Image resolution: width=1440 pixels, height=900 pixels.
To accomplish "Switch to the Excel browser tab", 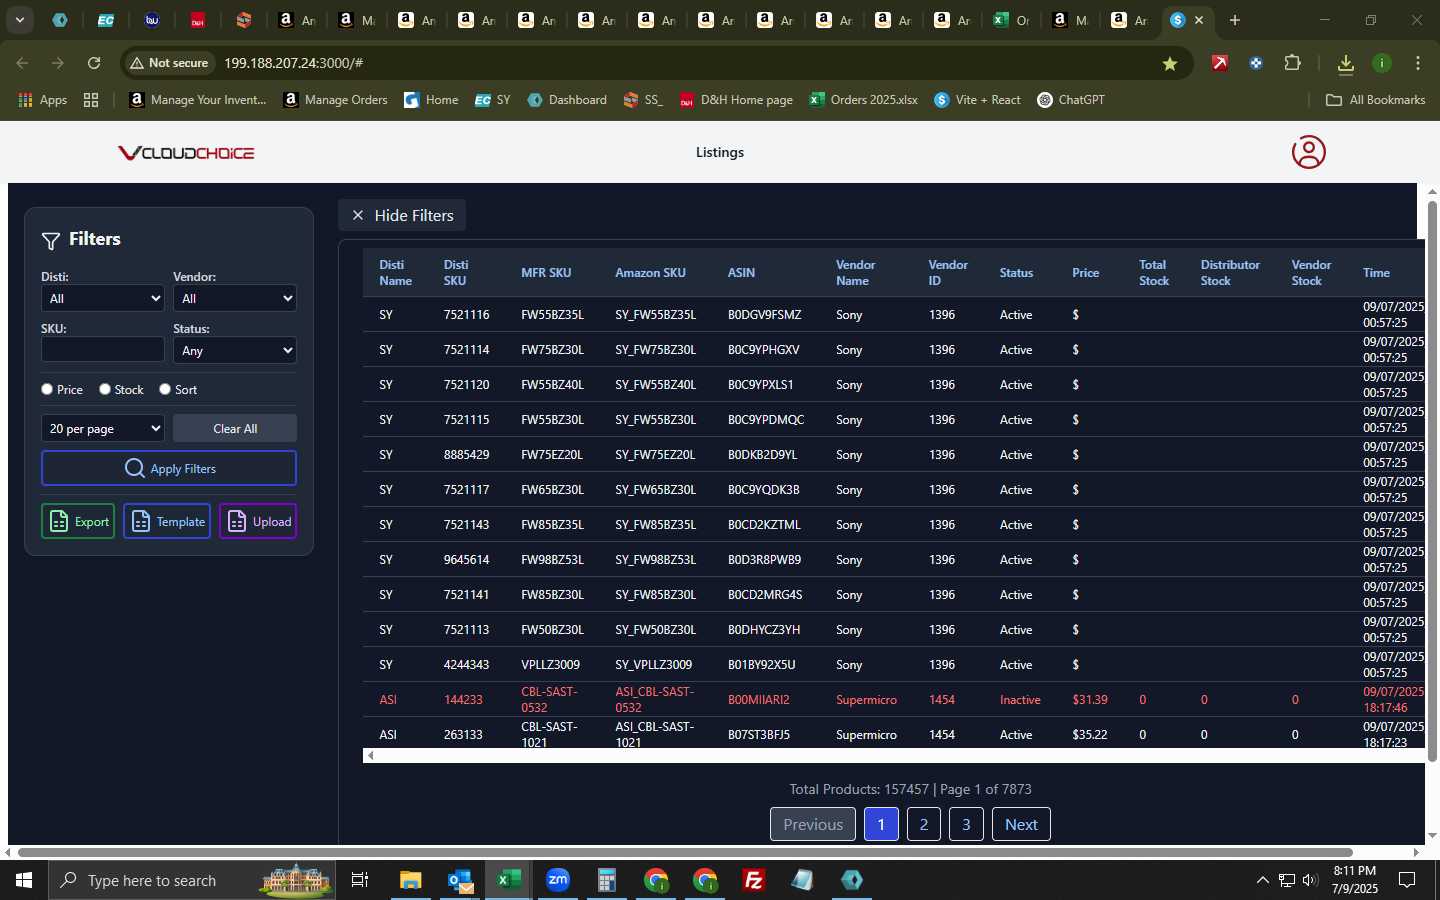I will [1010, 20].
